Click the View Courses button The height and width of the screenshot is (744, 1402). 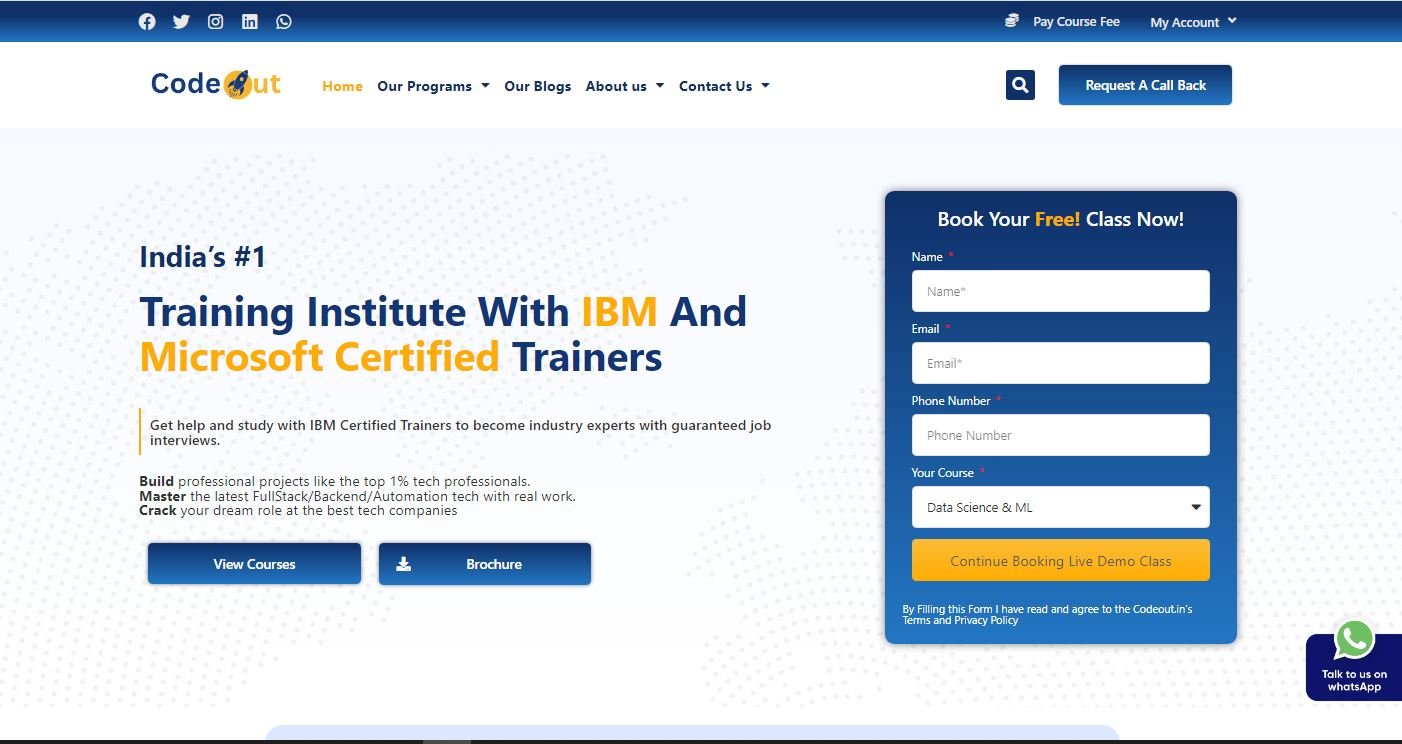click(254, 564)
